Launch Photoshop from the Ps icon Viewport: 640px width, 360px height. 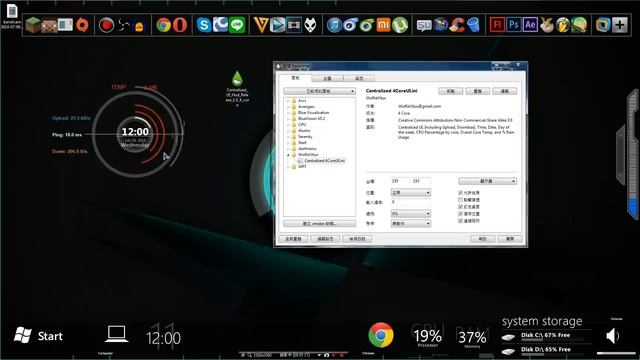(513, 25)
